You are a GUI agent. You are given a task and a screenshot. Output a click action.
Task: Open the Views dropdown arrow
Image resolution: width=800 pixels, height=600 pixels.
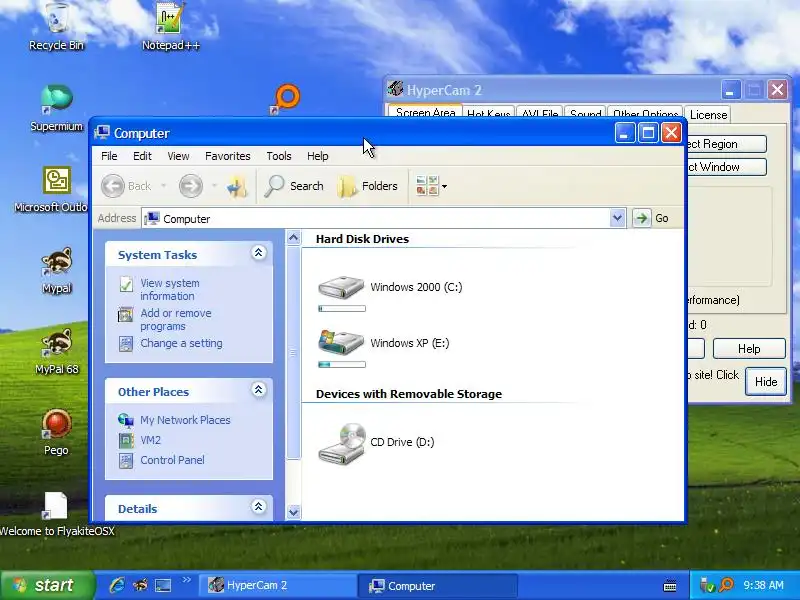pos(444,186)
